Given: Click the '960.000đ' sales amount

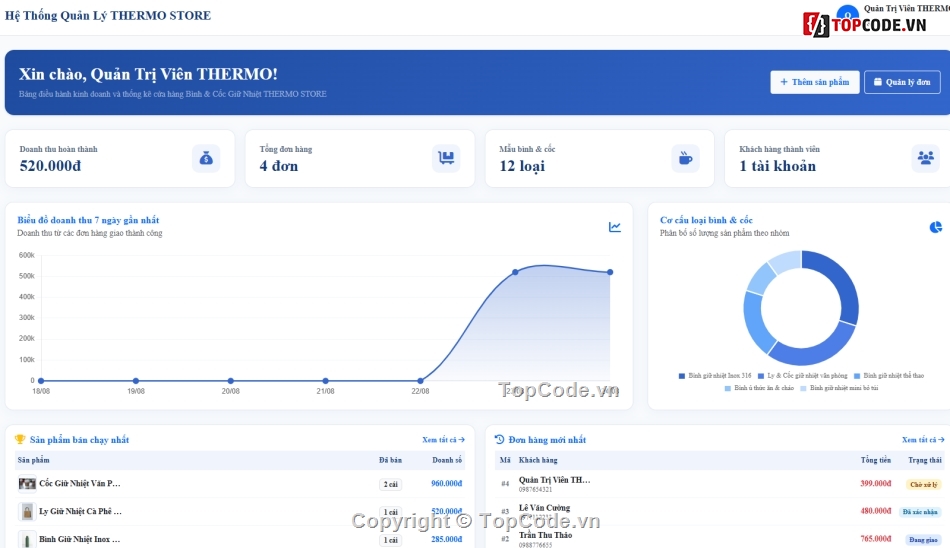Looking at the screenshot, I should [x=447, y=484].
